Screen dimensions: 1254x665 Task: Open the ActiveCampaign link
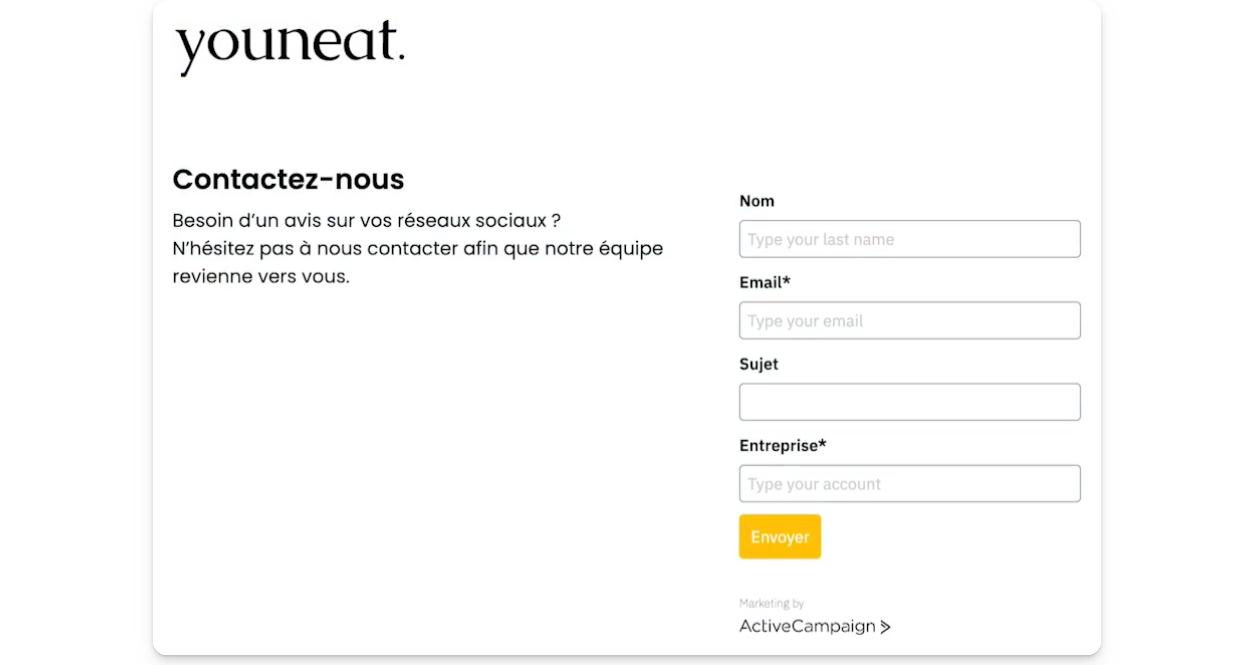click(x=807, y=627)
